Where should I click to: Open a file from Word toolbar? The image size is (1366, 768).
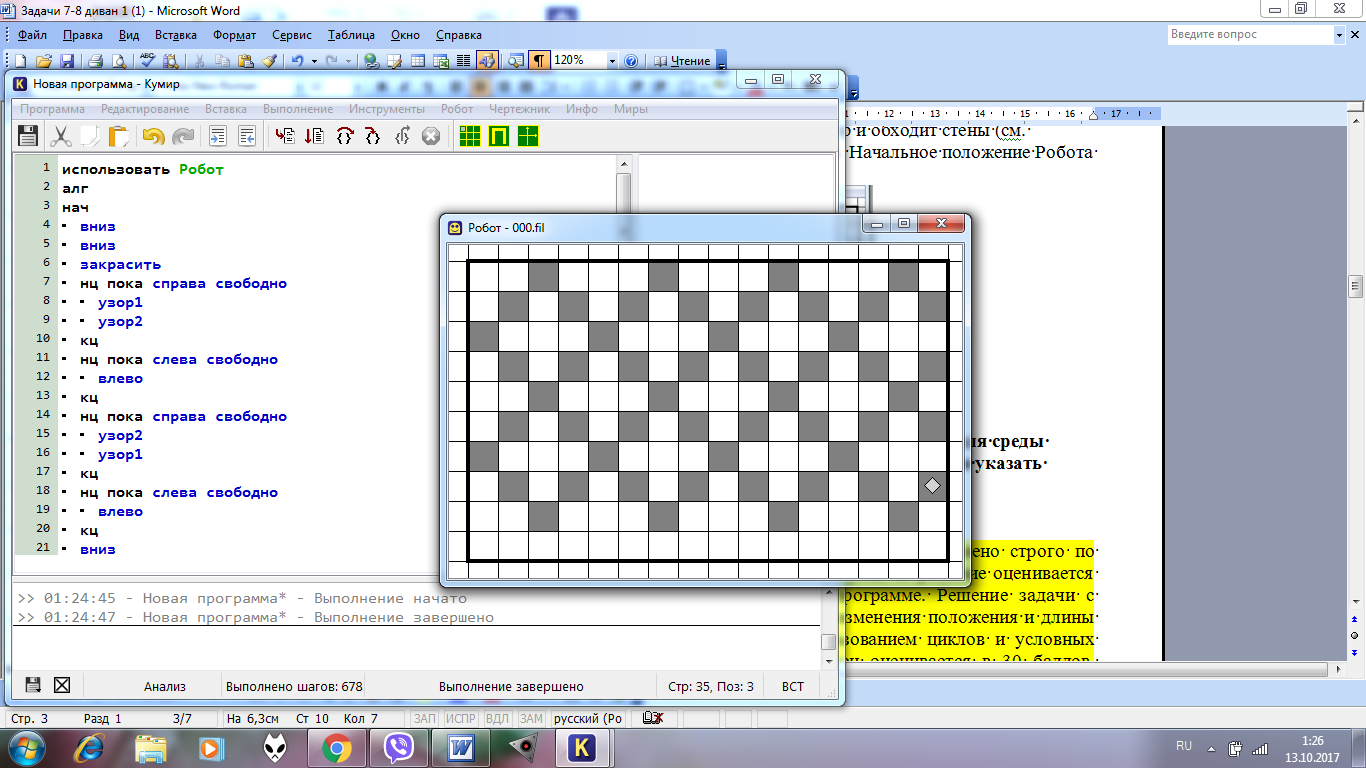pyautogui.click(x=45, y=60)
